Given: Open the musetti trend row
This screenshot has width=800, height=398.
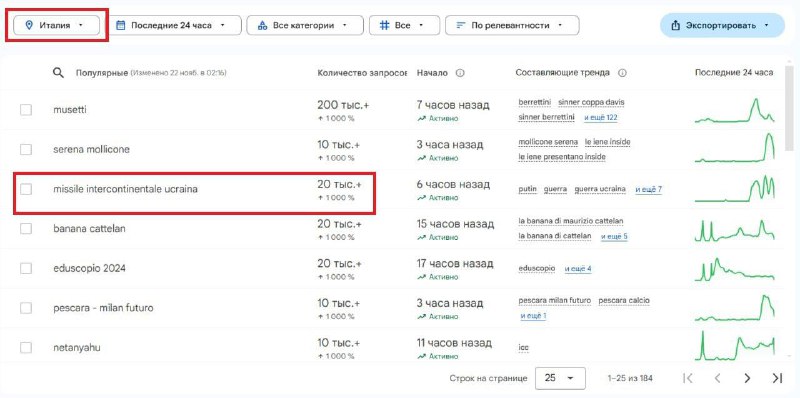Looking at the screenshot, I should coord(70,110).
